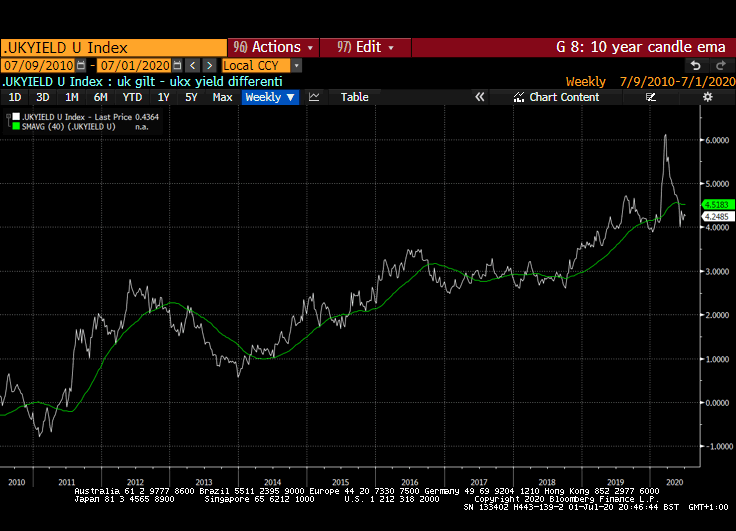The width and height of the screenshot is (736, 531).
Task: Select the YTD range tab
Action: 132,97
